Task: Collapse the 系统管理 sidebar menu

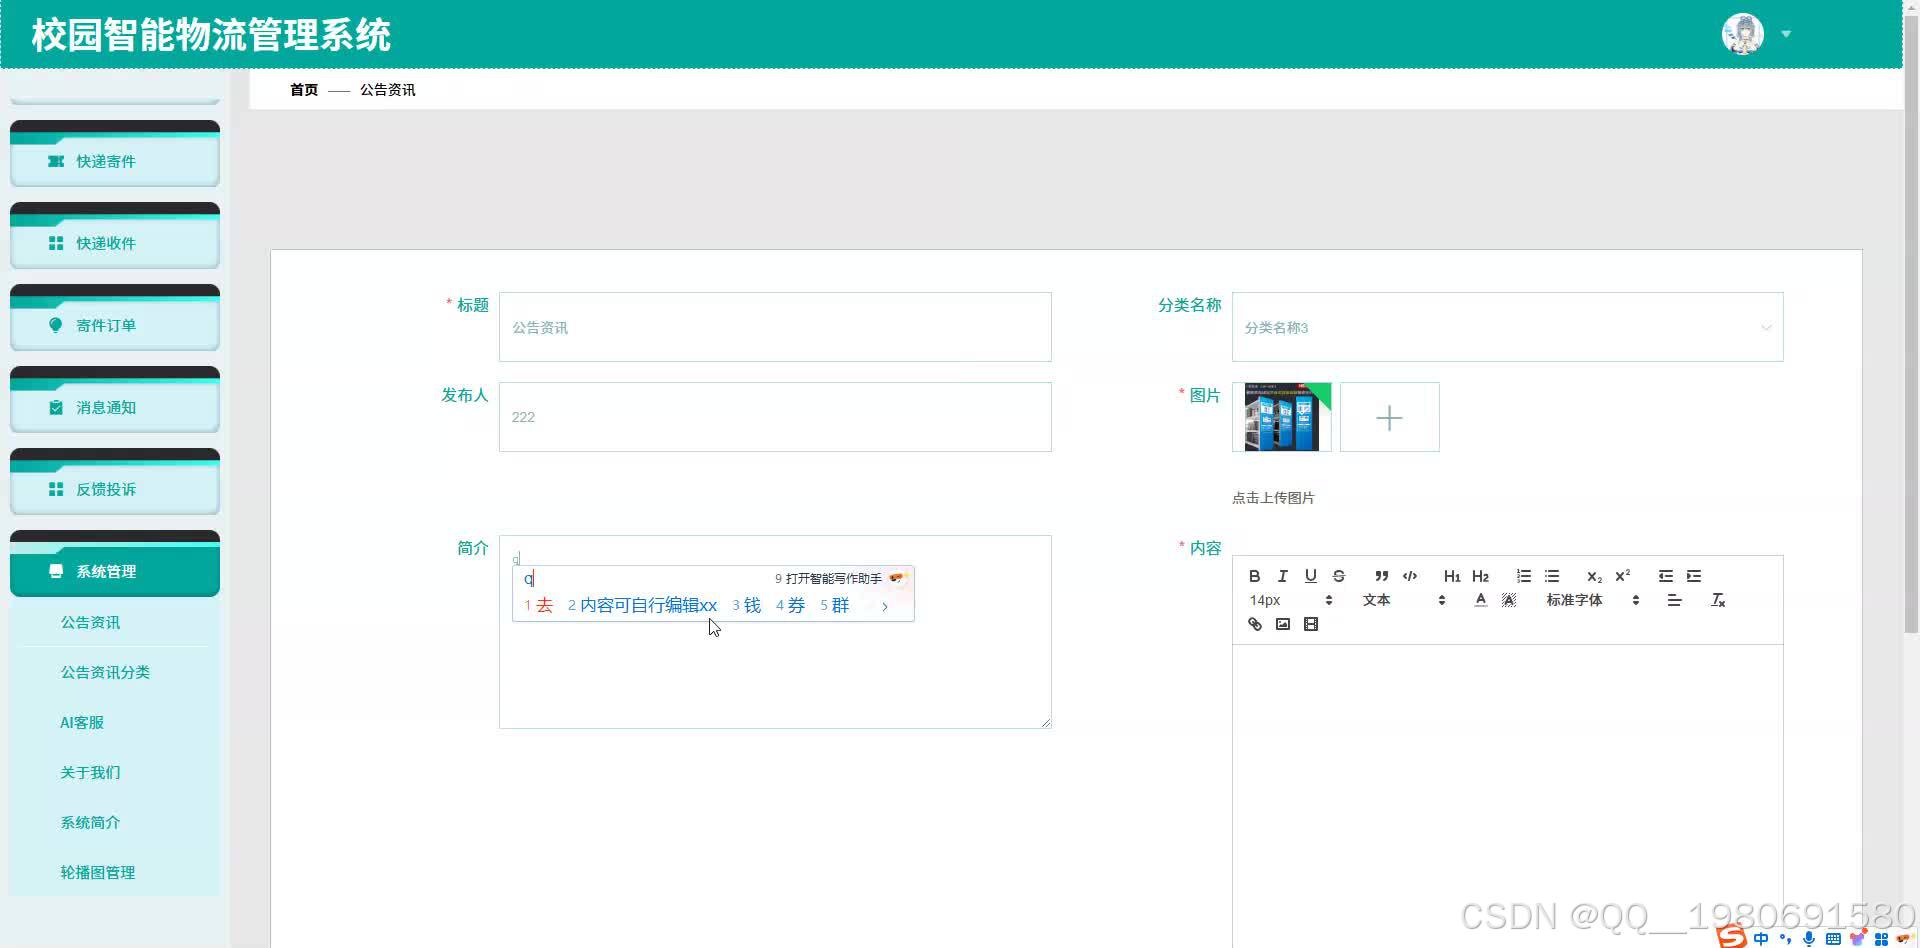Action: tap(115, 571)
